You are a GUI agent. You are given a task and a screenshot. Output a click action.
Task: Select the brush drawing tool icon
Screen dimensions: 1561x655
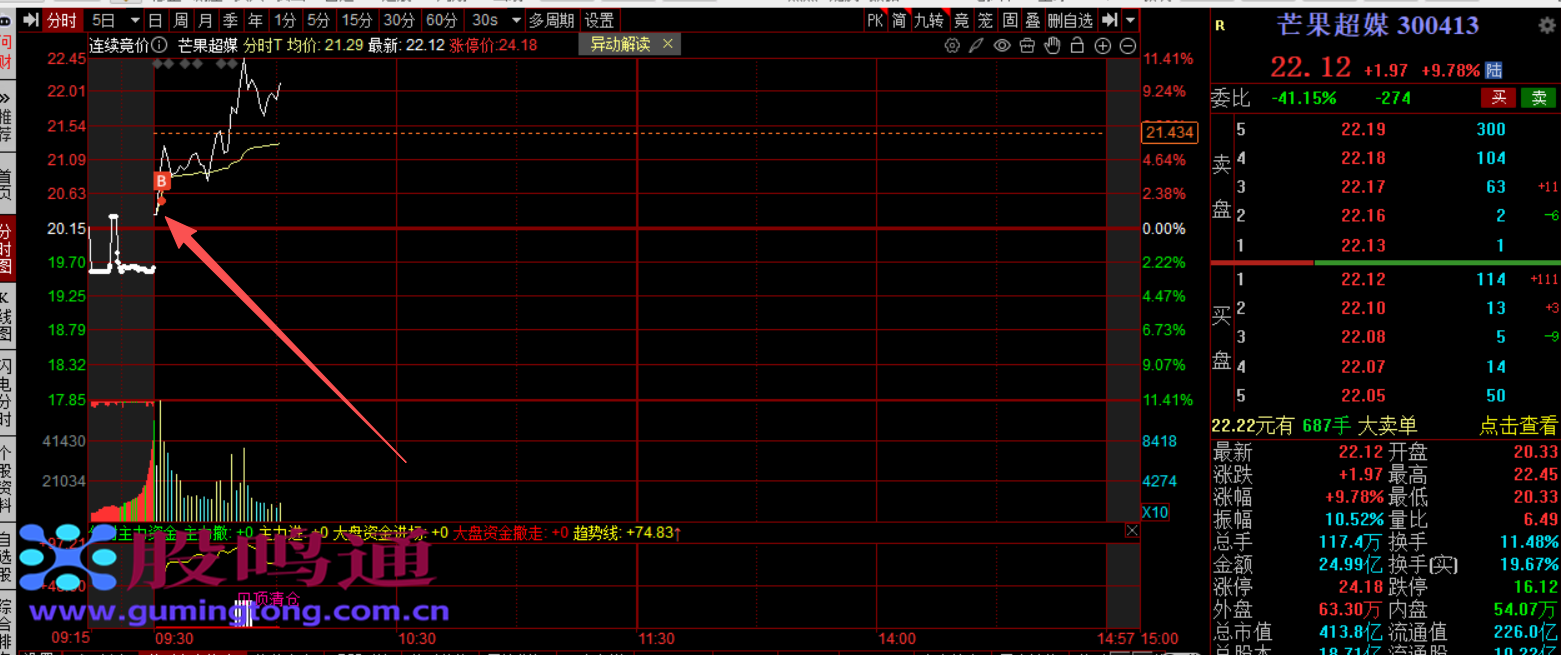977,45
